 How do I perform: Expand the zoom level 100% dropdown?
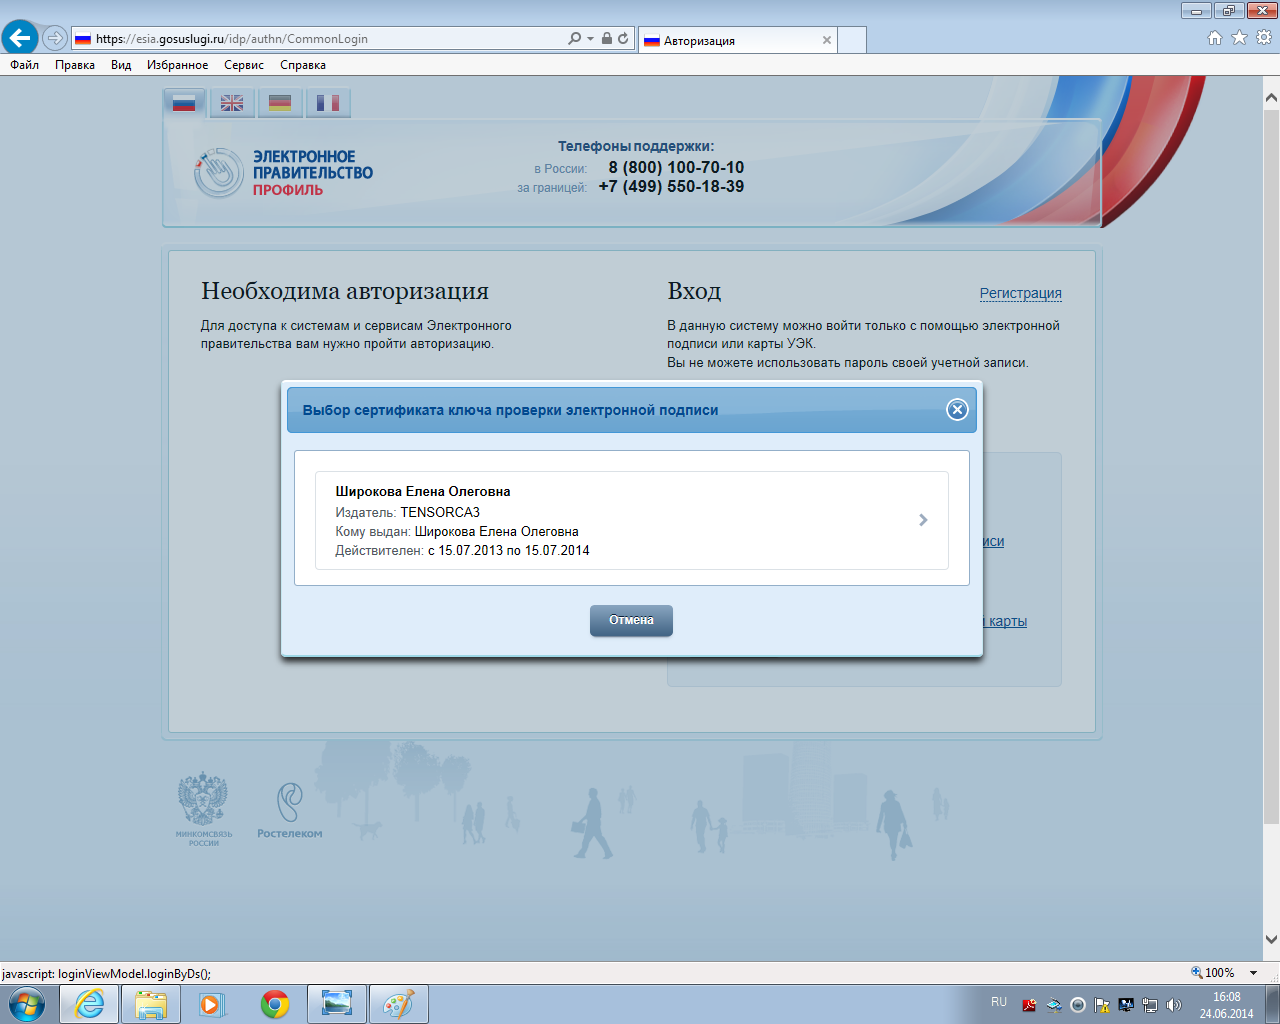pyautogui.click(x=1253, y=973)
